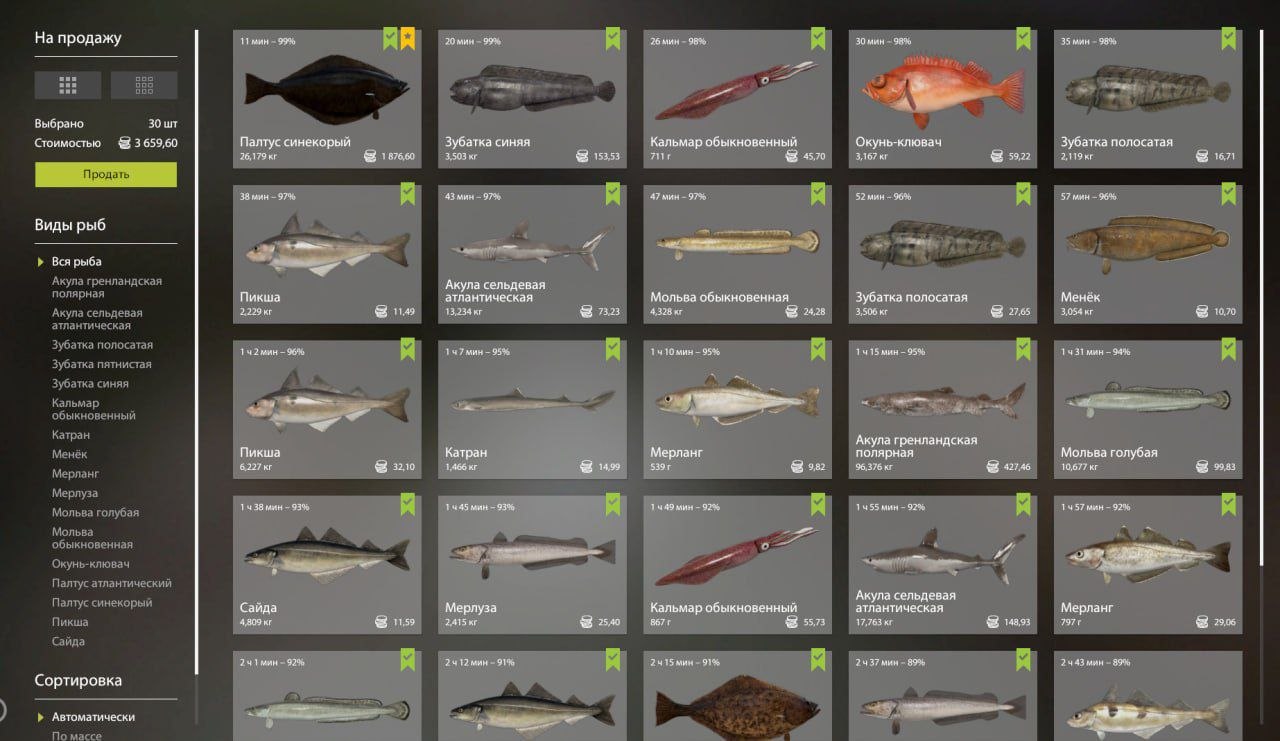Image resolution: width=1280 pixels, height=741 pixels.
Task: Deselect checkmark on Катран card
Action: coord(613,349)
